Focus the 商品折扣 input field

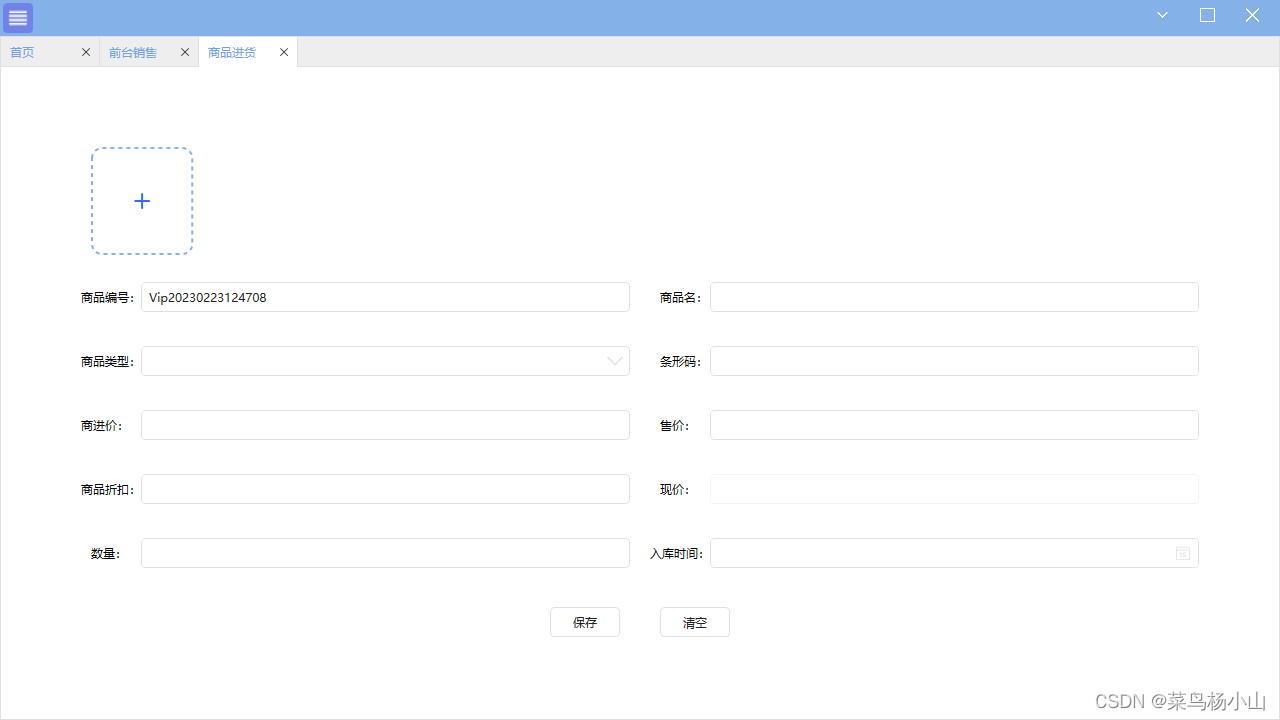(x=385, y=489)
